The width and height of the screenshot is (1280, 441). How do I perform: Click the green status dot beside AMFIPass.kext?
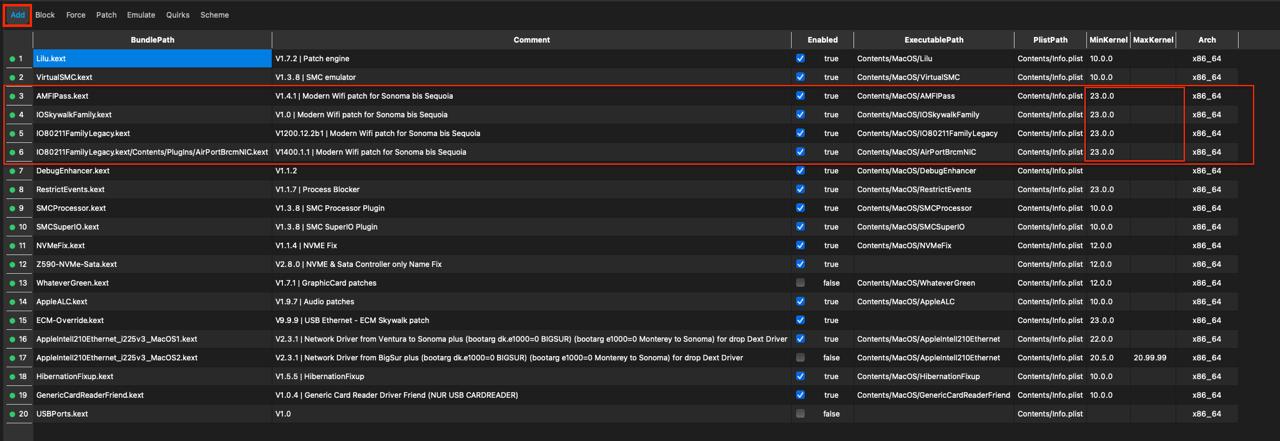13,96
